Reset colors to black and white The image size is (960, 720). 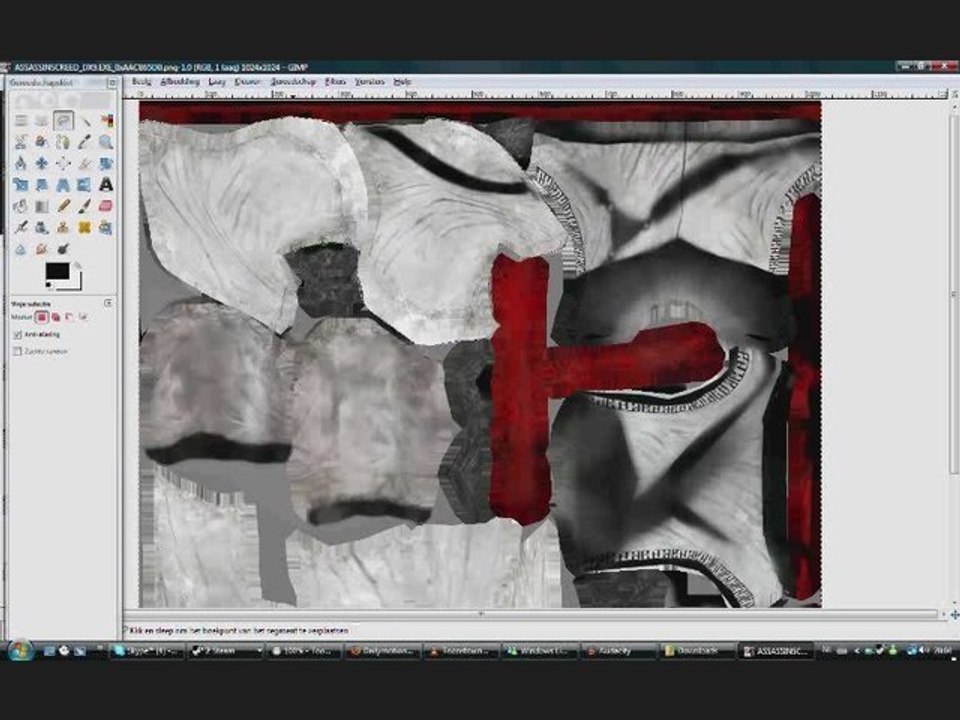point(48,285)
